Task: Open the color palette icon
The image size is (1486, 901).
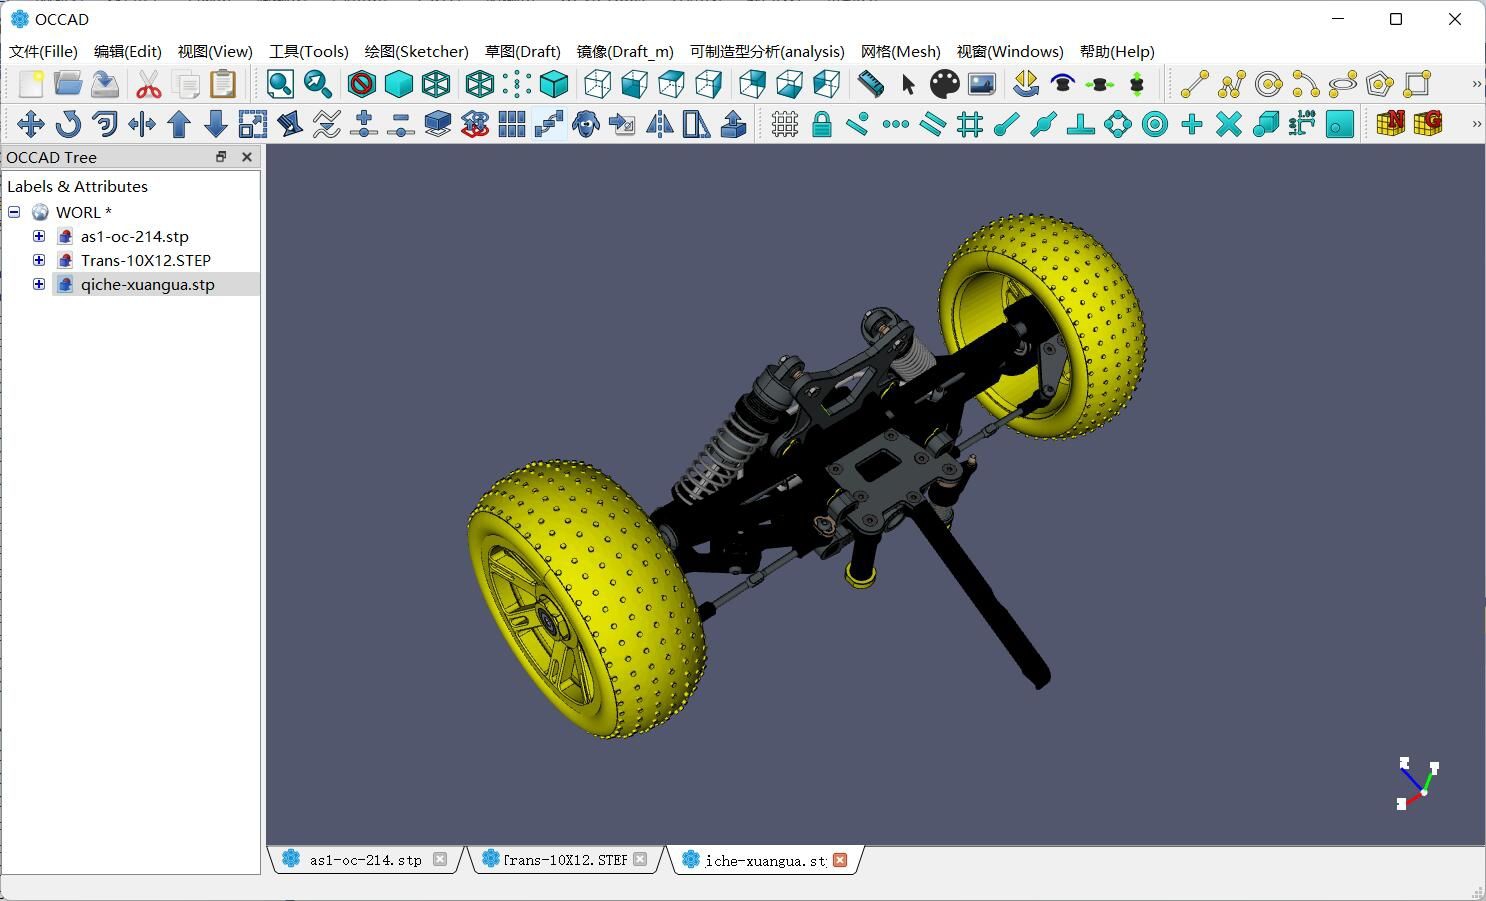Action: pyautogui.click(x=945, y=84)
